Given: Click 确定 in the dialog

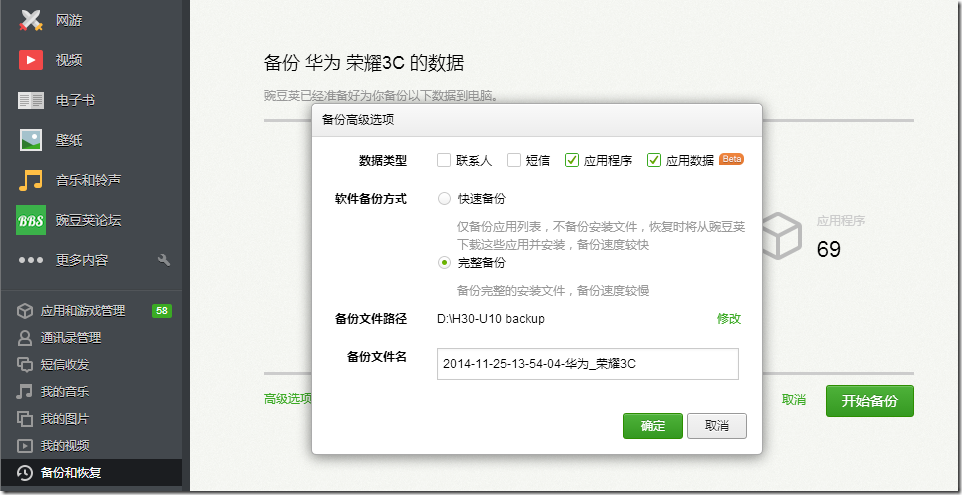Looking at the screenshot, I should coord(653,426).
